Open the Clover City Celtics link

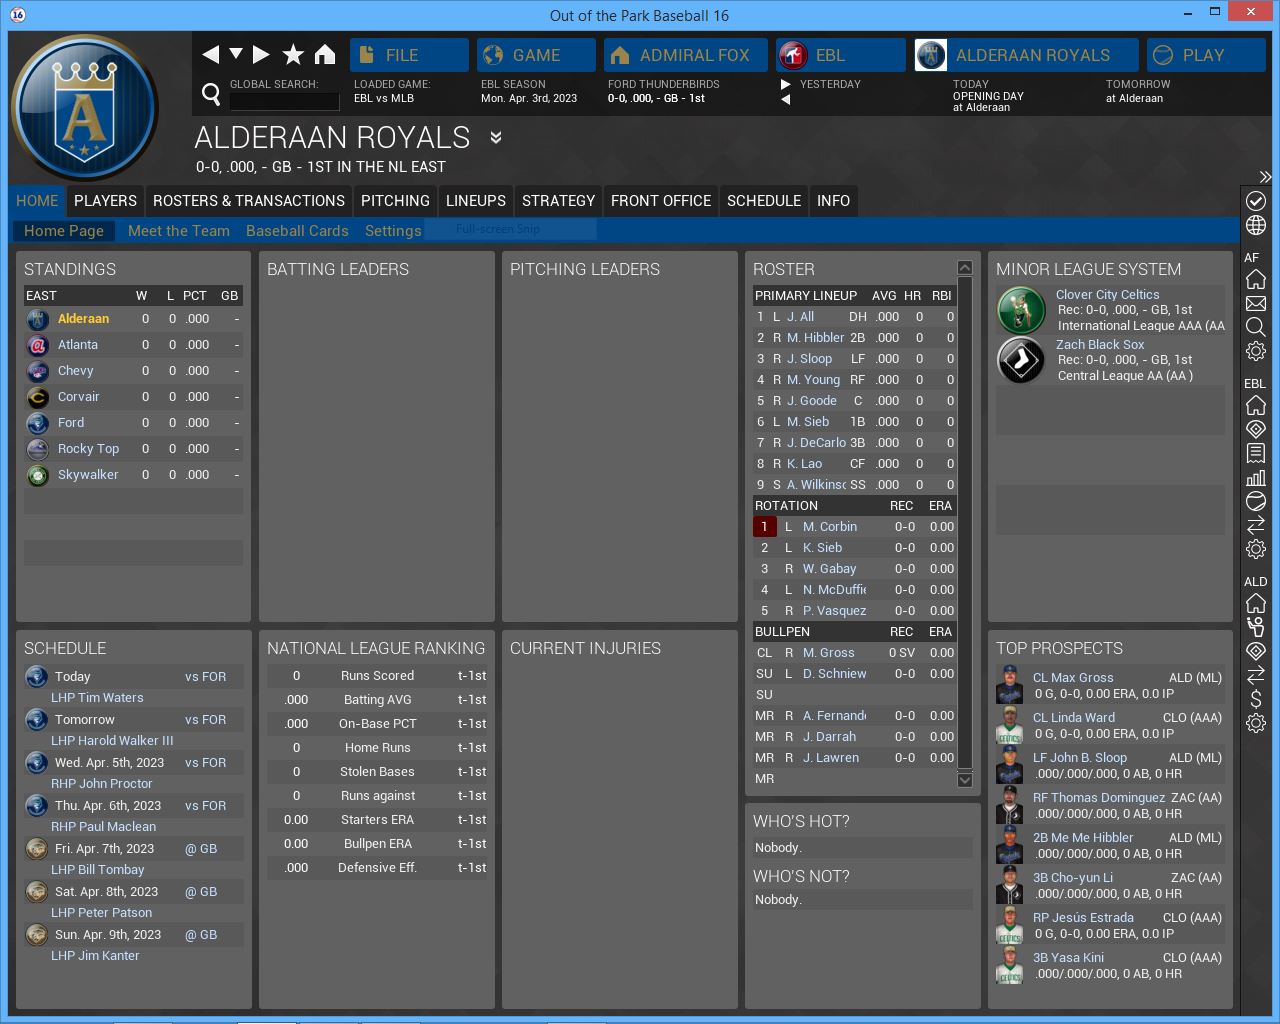[x=1107, y=295]
